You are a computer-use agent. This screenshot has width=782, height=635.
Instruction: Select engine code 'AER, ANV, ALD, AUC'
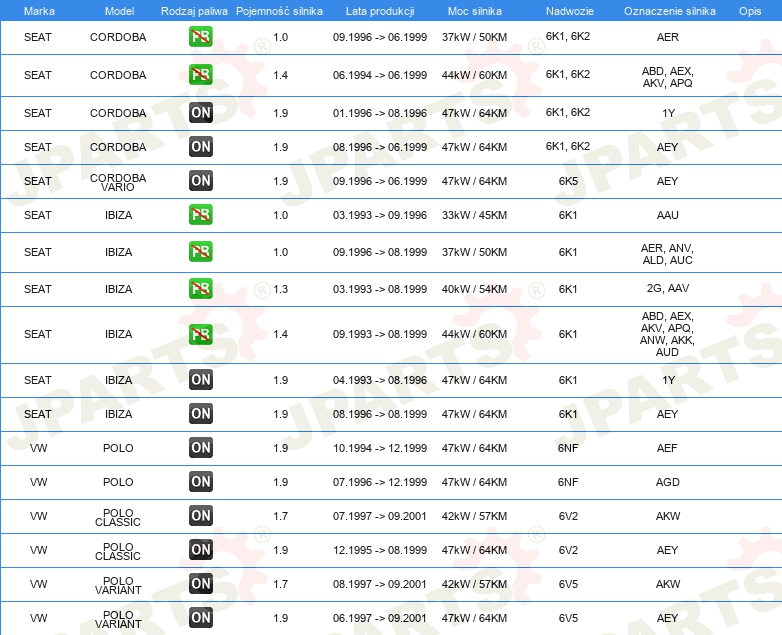coord(667,254)
